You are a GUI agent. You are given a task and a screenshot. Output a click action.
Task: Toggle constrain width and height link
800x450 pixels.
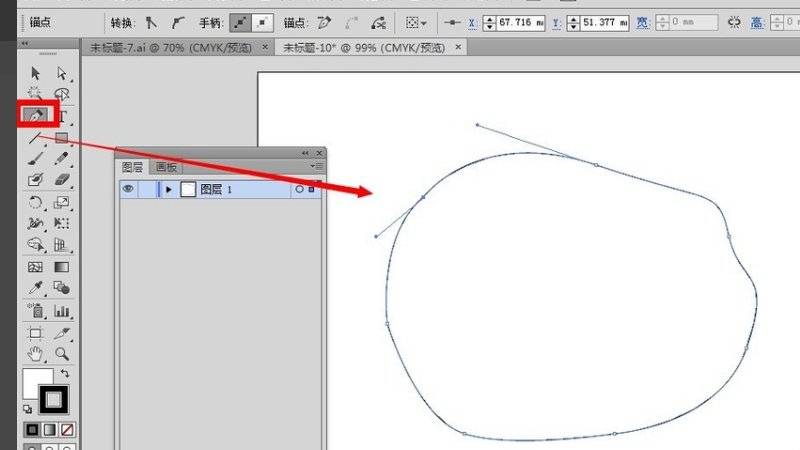(734, 22)
